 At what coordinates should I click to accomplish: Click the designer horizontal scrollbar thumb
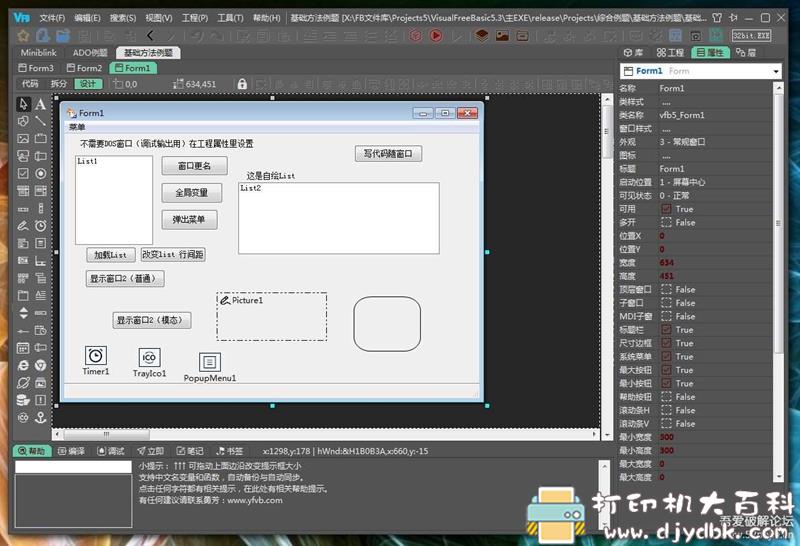[107, 434]
